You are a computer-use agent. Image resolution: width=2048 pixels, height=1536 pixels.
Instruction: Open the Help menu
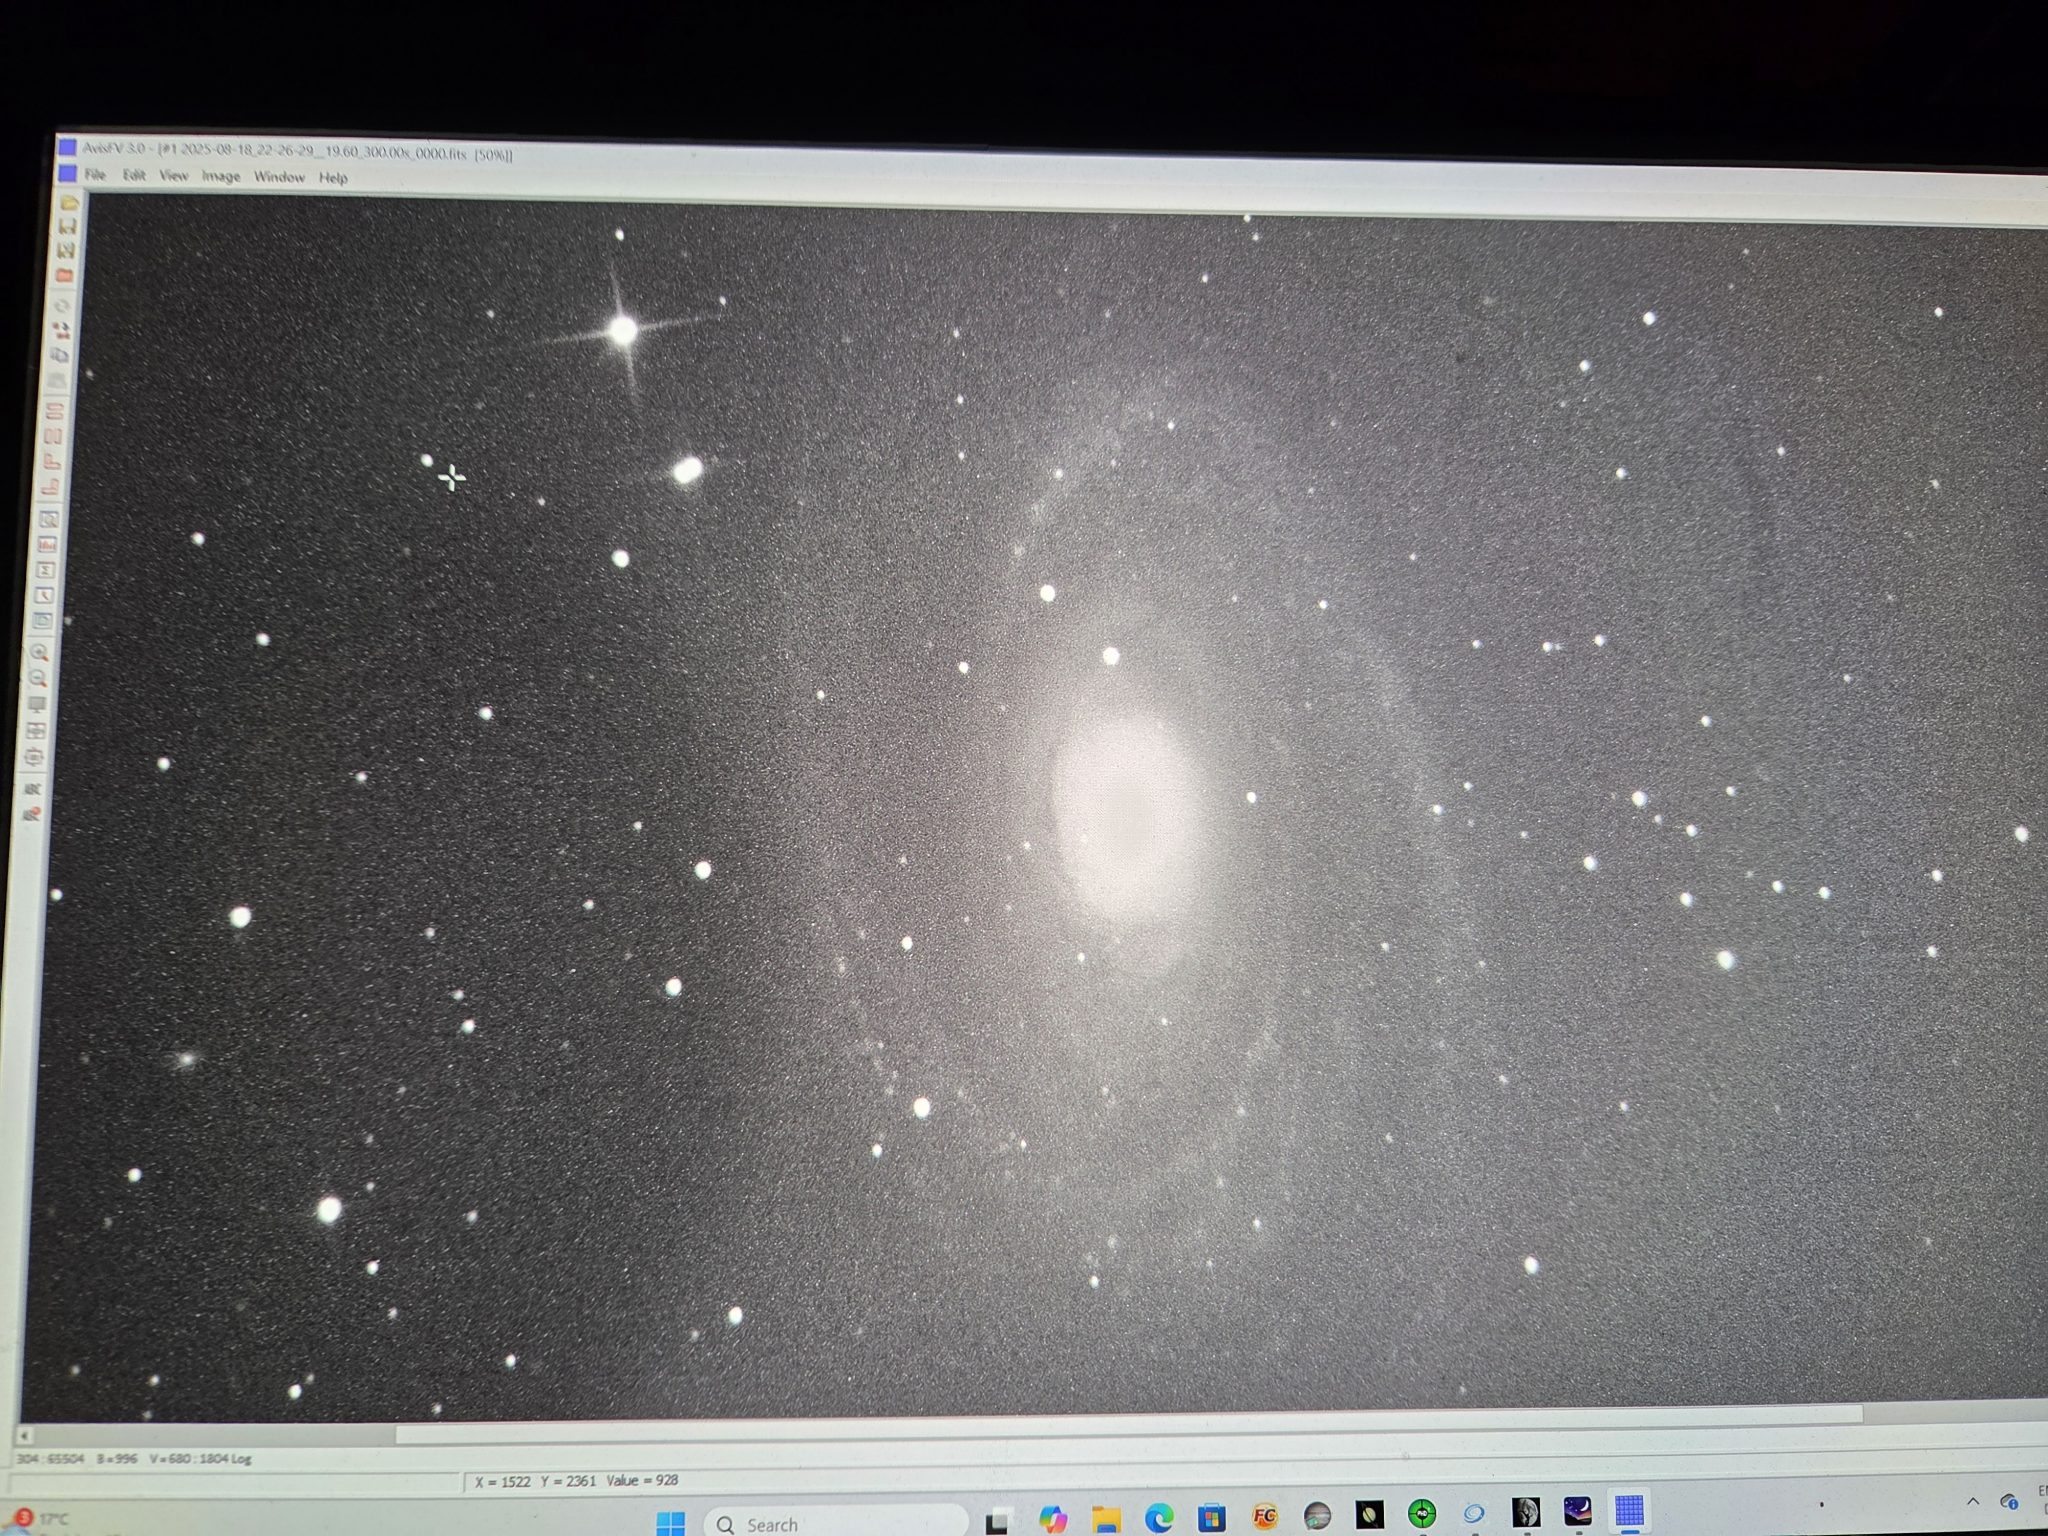(333, 178)
